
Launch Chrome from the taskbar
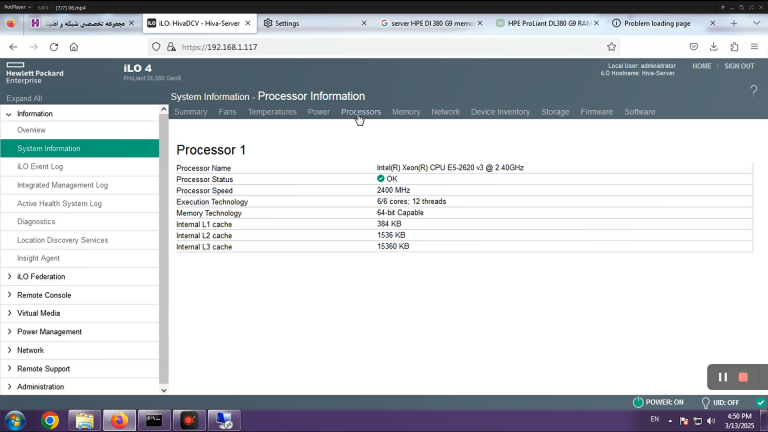50,421
